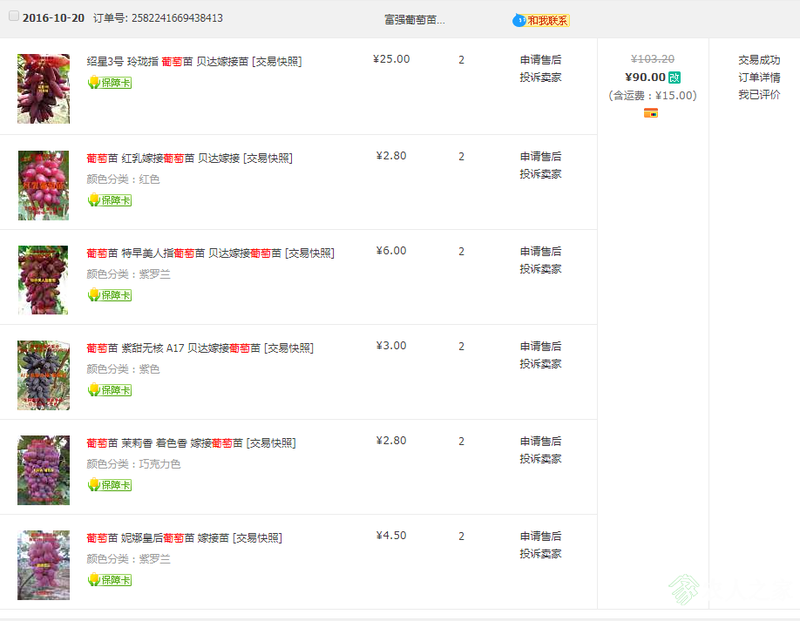Open seller shop 富强葡萄苗
800x621 pixels.
414,20
